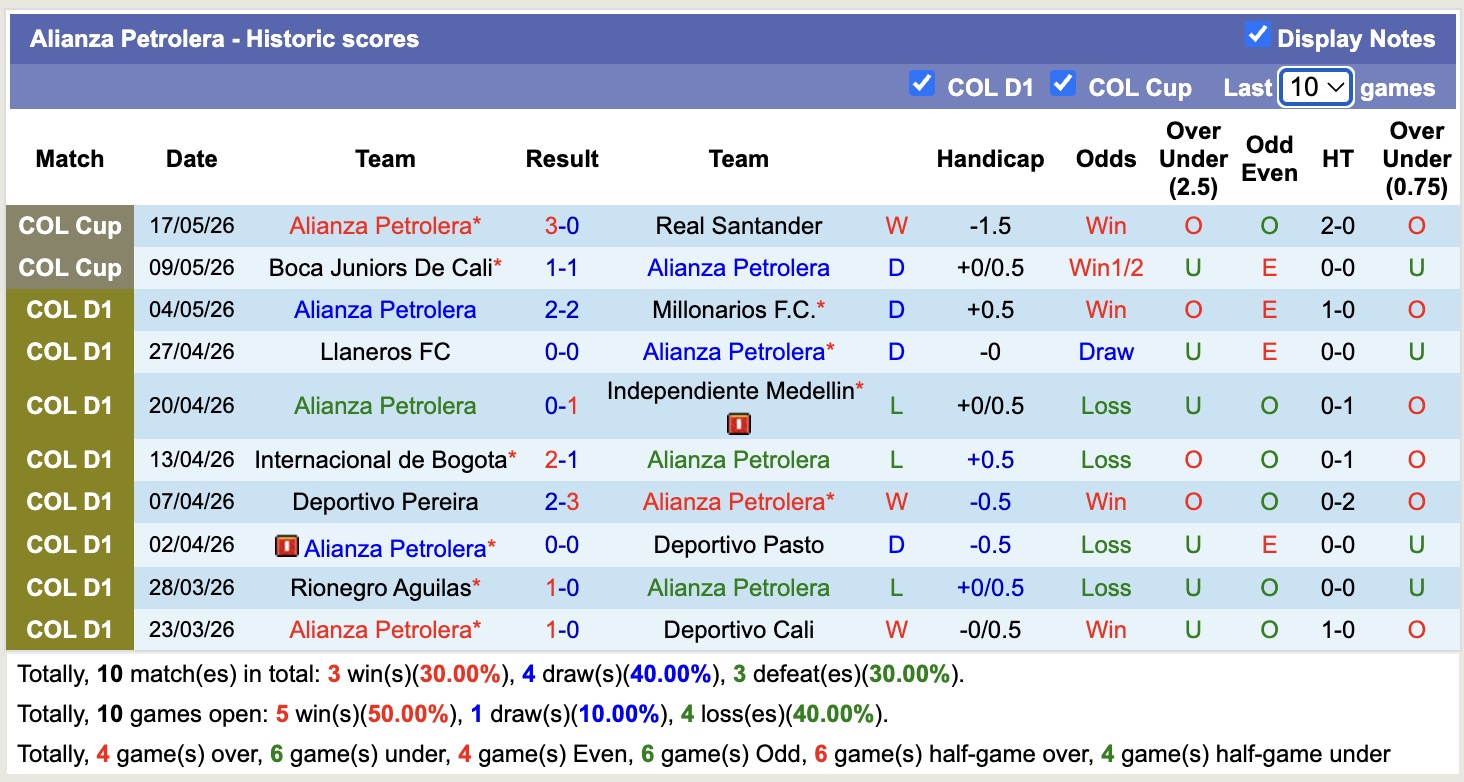Click Rionegro Aguilas team name
This screenshot has height=782, width=1464.
pyautogui.click(x=380, y=588)
